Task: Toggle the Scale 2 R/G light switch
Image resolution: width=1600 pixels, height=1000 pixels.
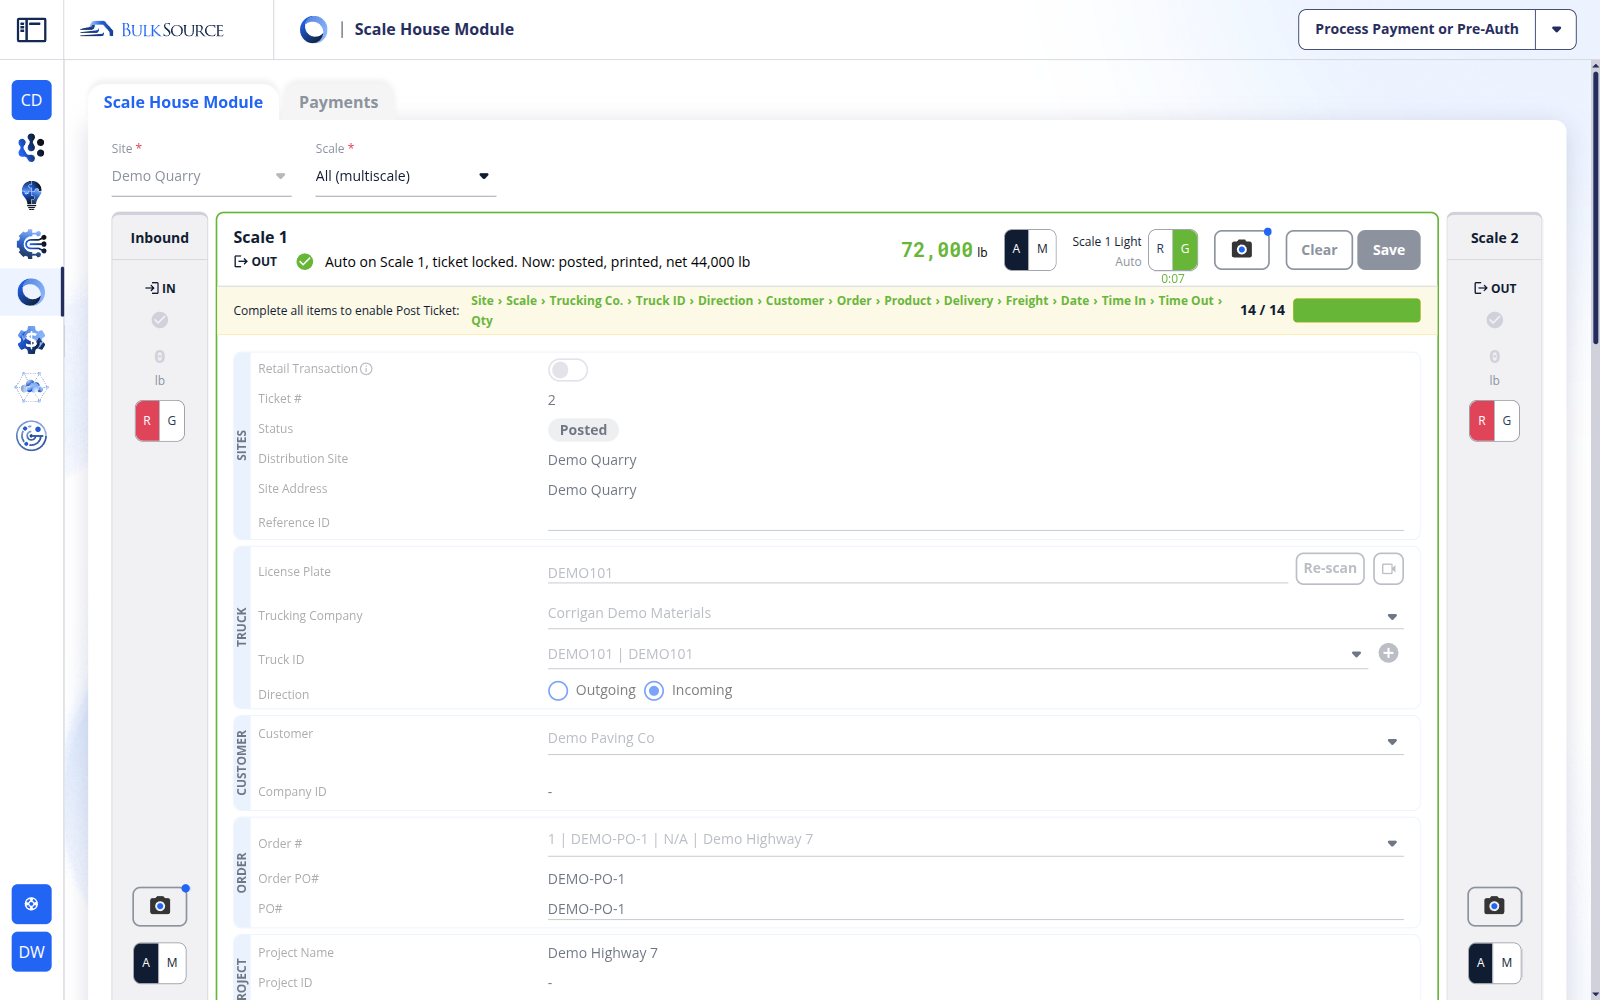Action: 1495,421
